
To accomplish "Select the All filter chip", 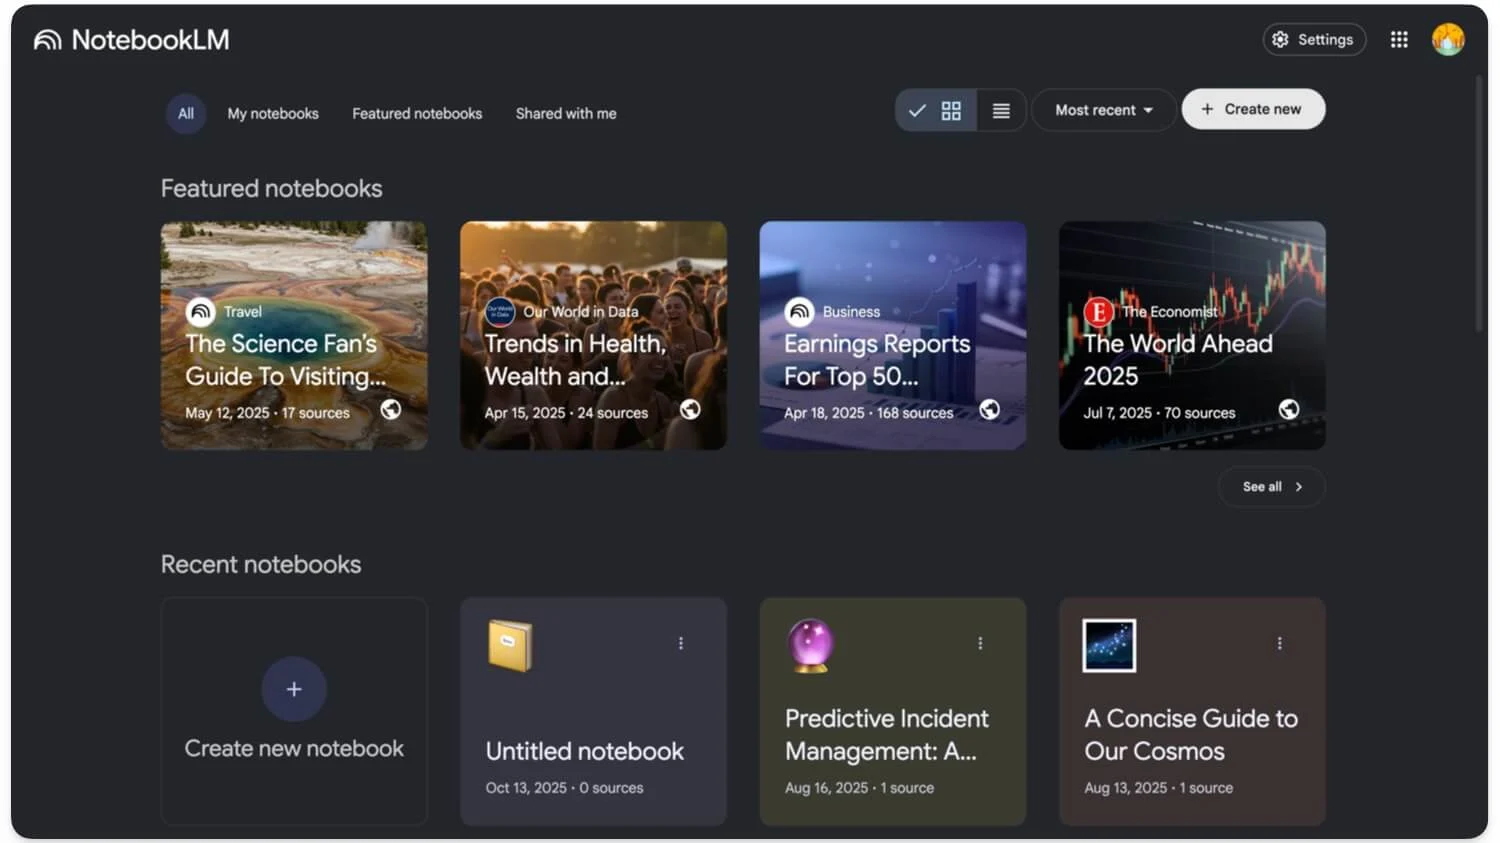I will point(186,114).
